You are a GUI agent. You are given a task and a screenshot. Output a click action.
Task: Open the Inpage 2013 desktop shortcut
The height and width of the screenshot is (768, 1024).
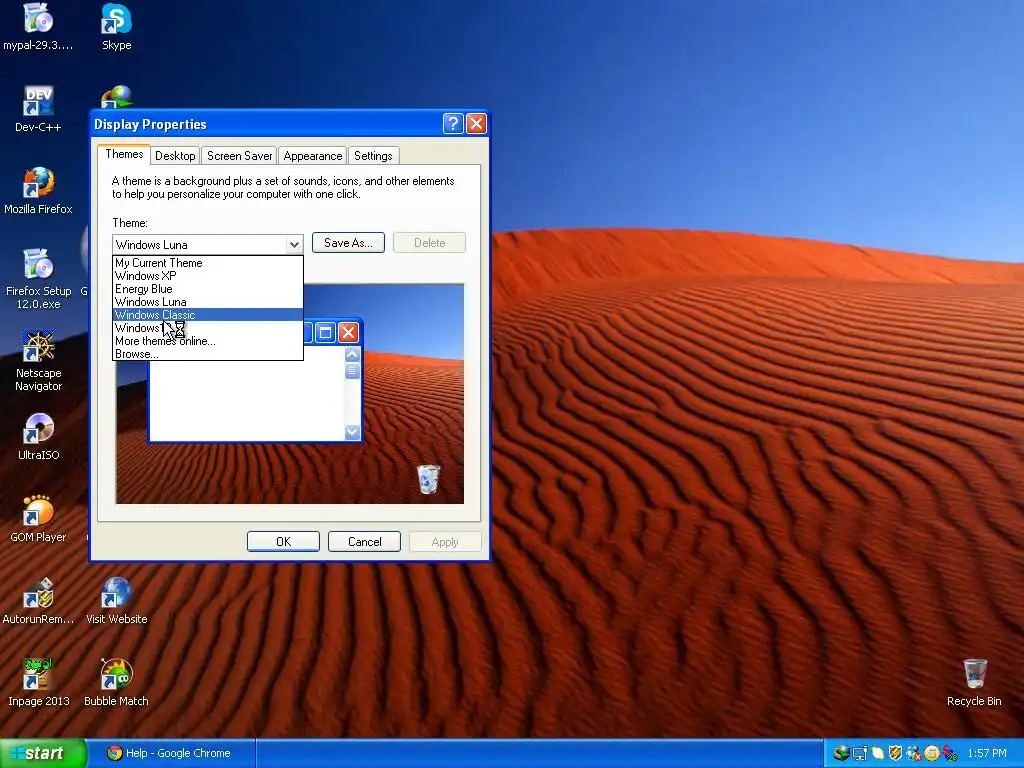pos(38,683)
